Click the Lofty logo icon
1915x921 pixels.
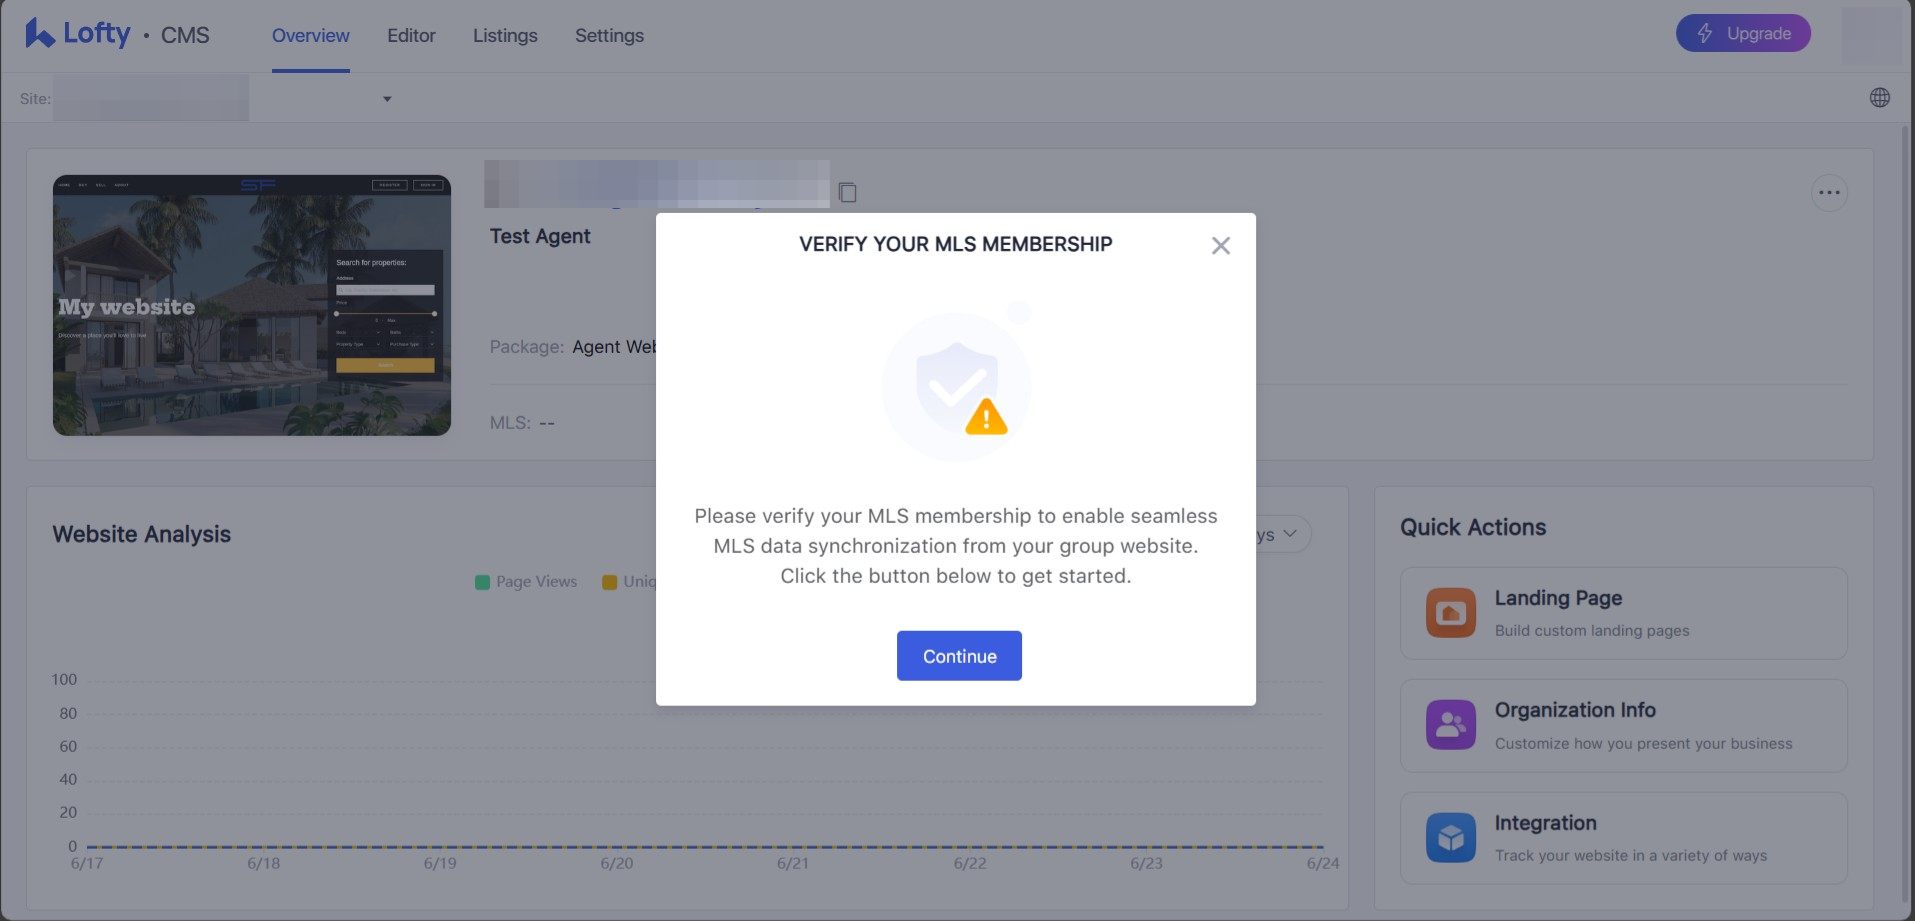pyautogui.click(x=40, y=34)
